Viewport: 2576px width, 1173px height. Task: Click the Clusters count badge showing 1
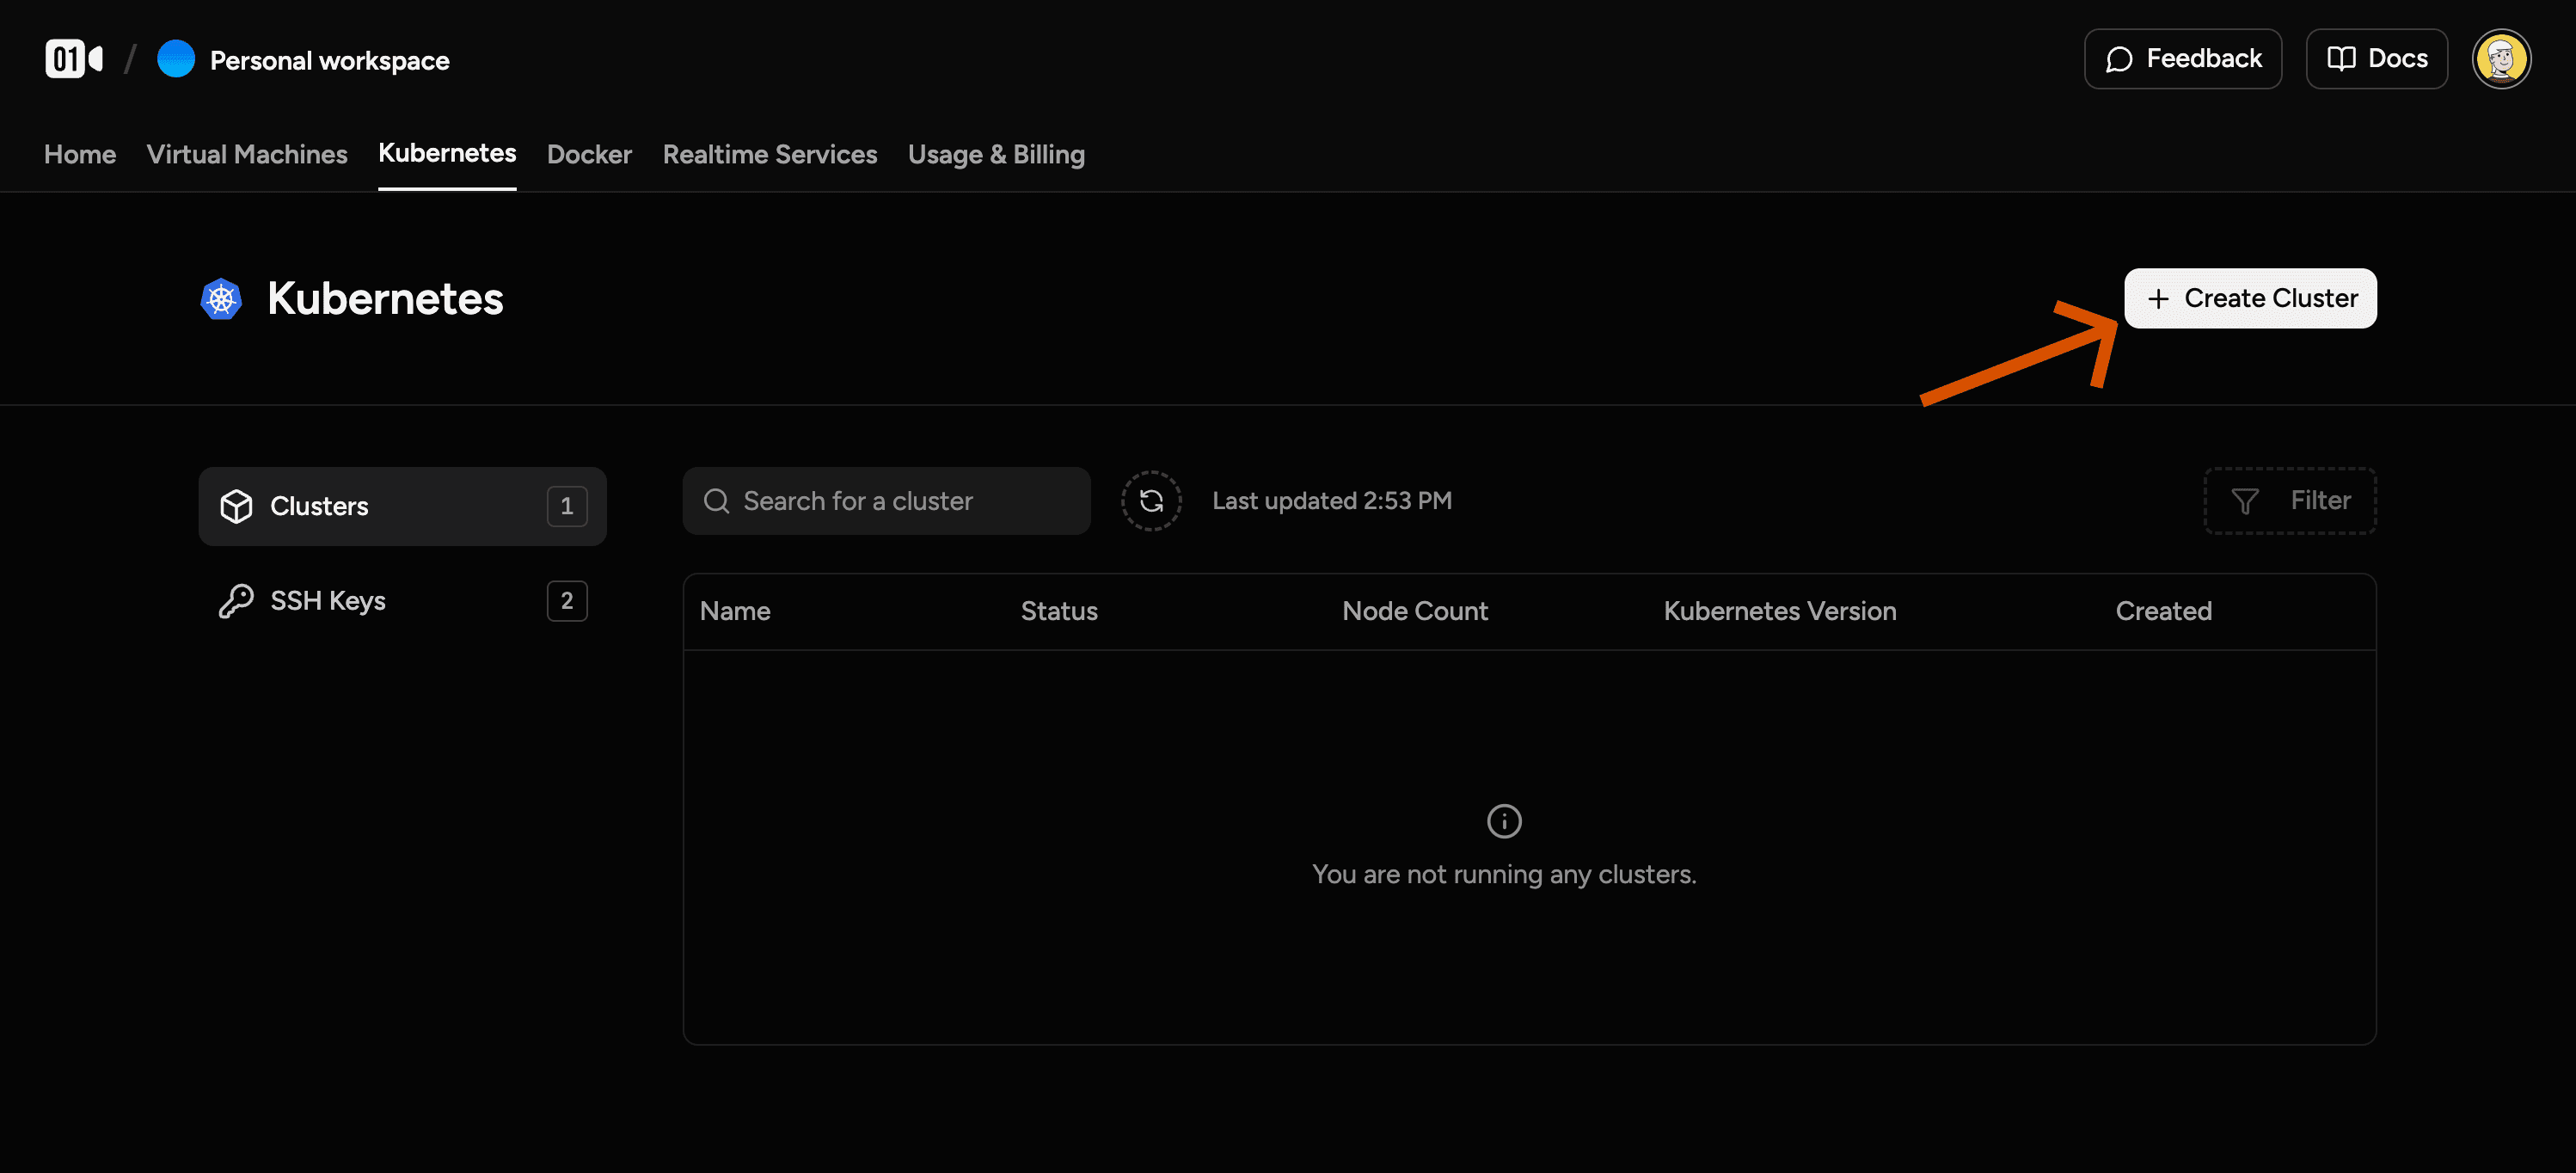567,506
